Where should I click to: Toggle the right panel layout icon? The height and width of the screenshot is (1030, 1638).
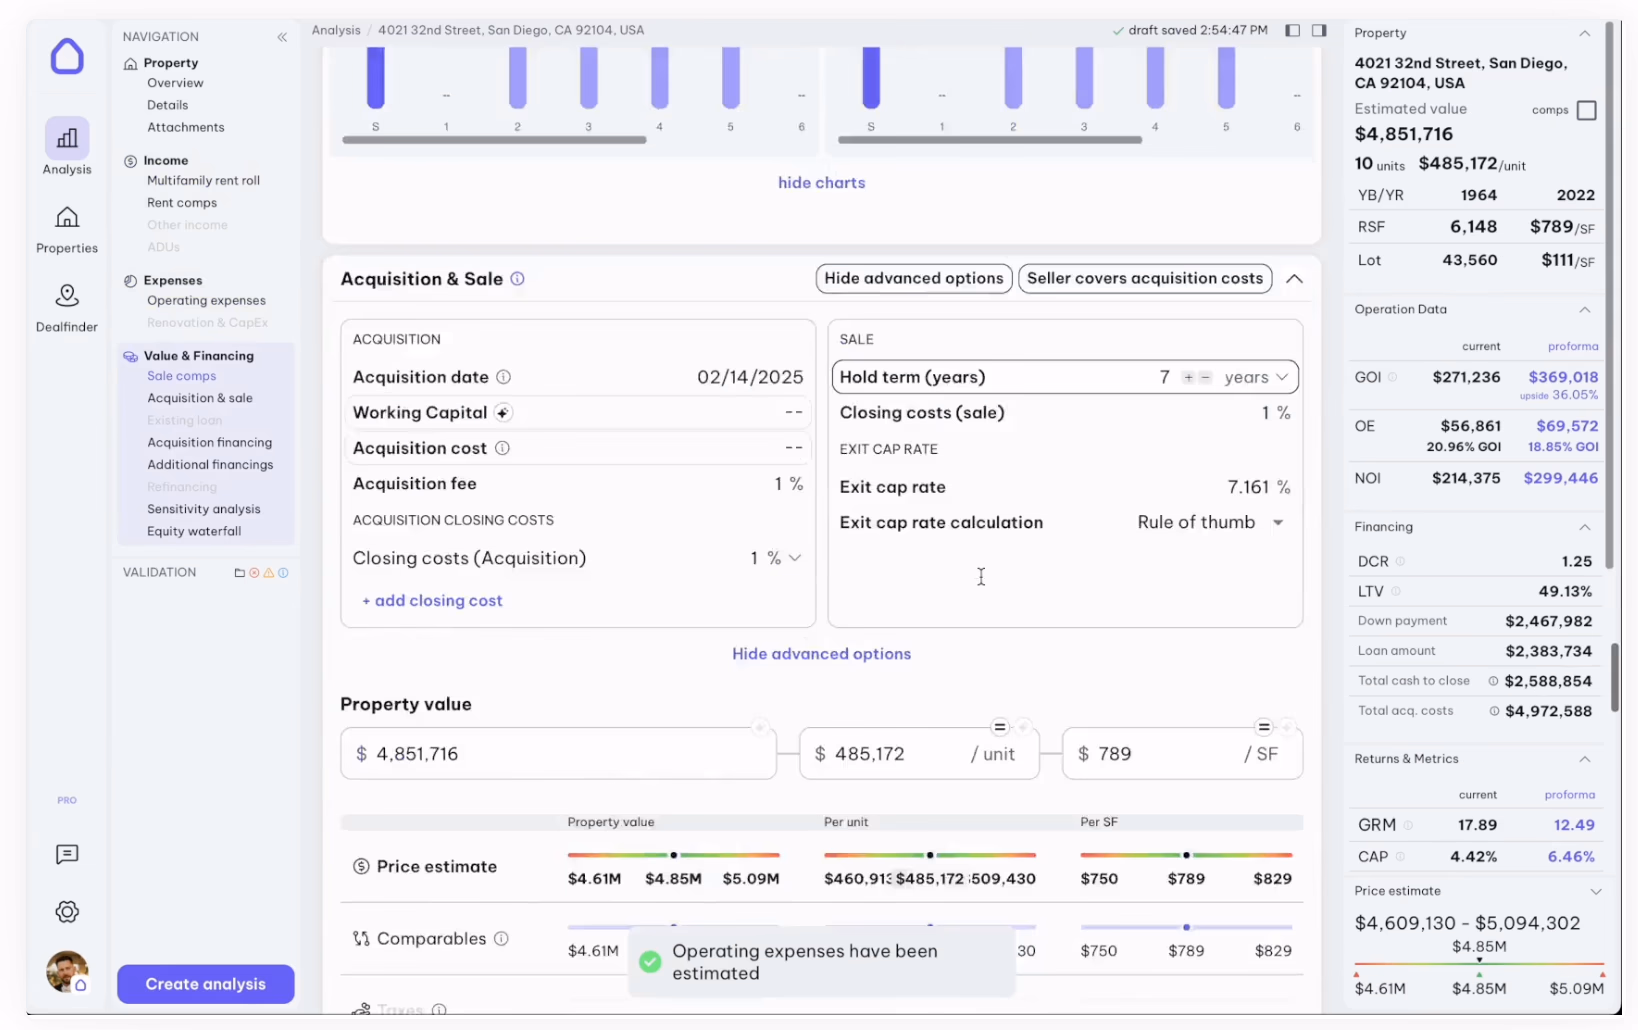tap(1319, 30)
